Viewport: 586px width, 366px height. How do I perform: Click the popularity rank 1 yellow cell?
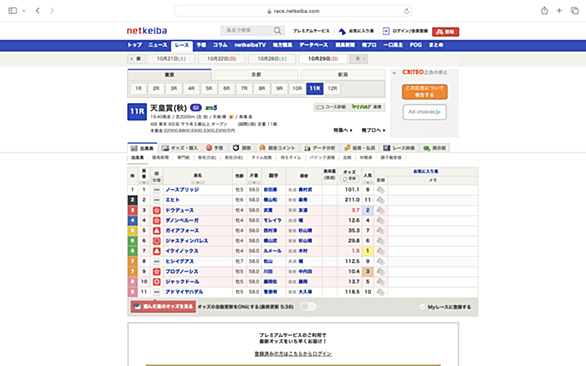pyautogui.click(x=368, y=251)
